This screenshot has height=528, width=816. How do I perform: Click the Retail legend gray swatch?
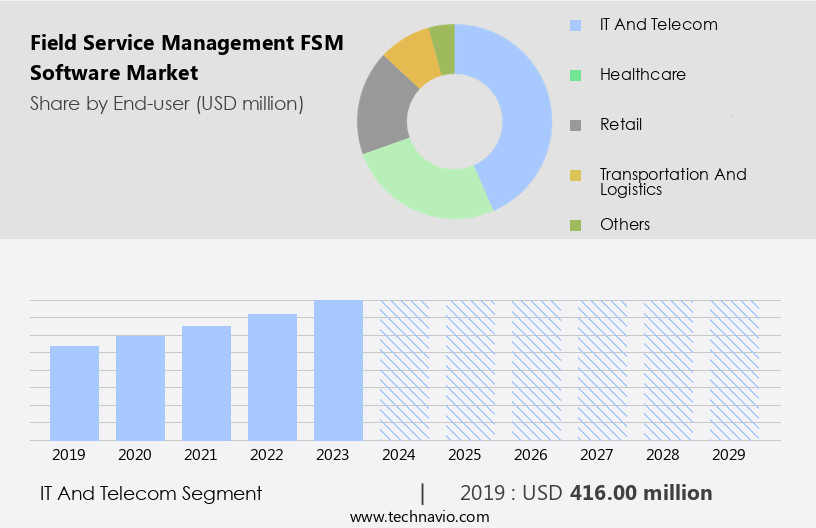[x=575, y=125]
